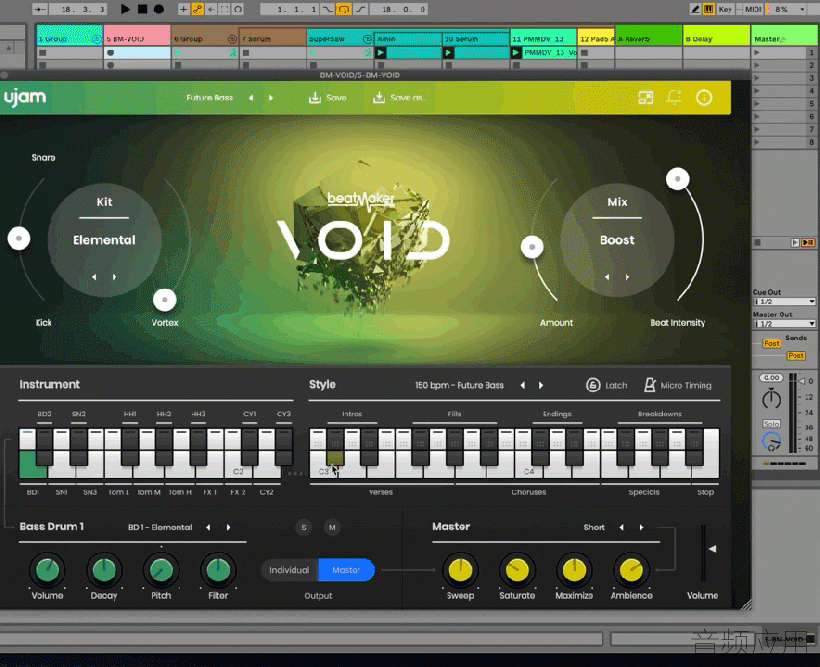Open ujam notifications bell icon
Viewport: 820px width, 667px height.
point(674,97)
